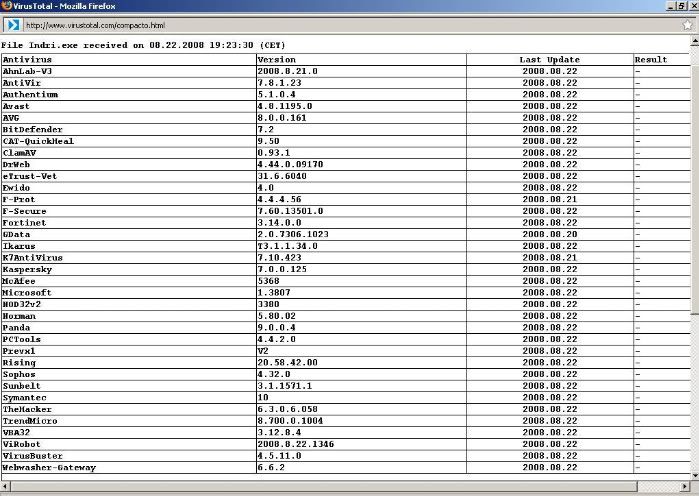This screenshot has width=699, height=496.
Task: Select the F-Prot entry
Action: pyautogui.click(x=19, y=199)
